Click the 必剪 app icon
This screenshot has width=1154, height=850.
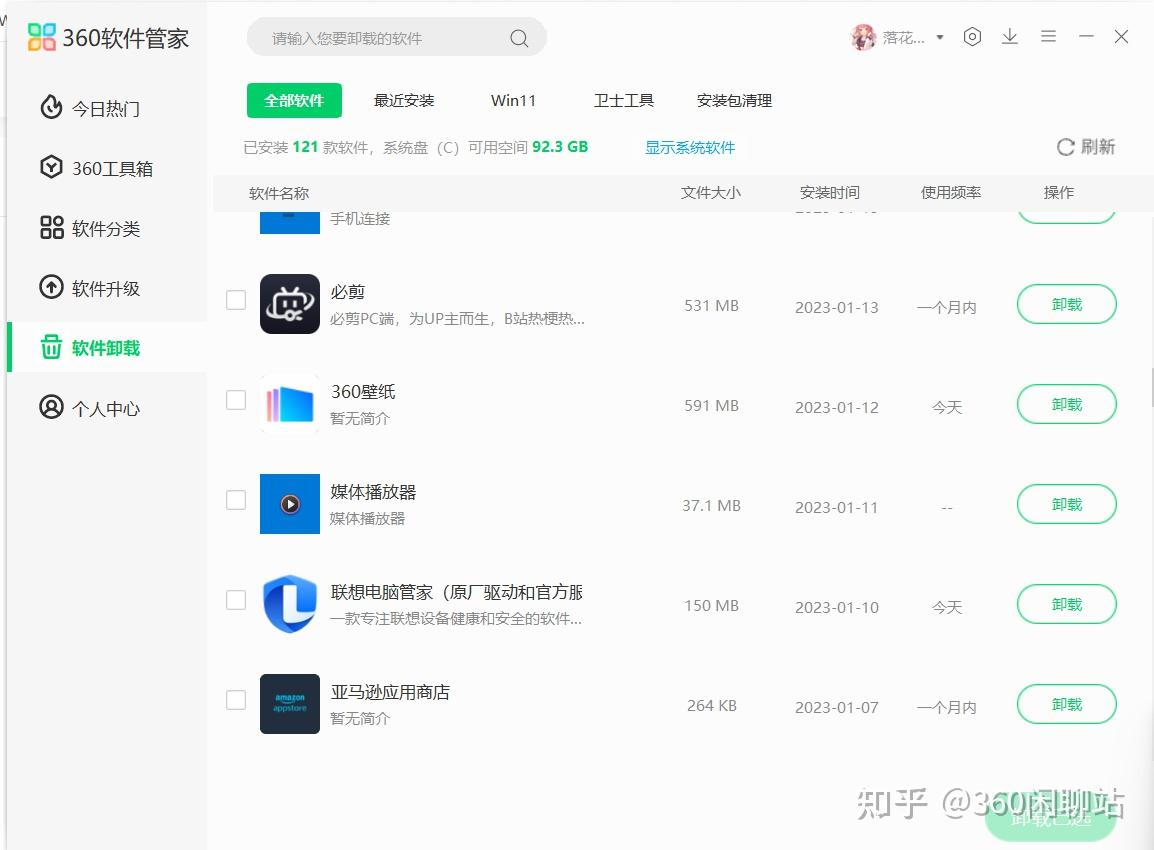click(290, 304)
